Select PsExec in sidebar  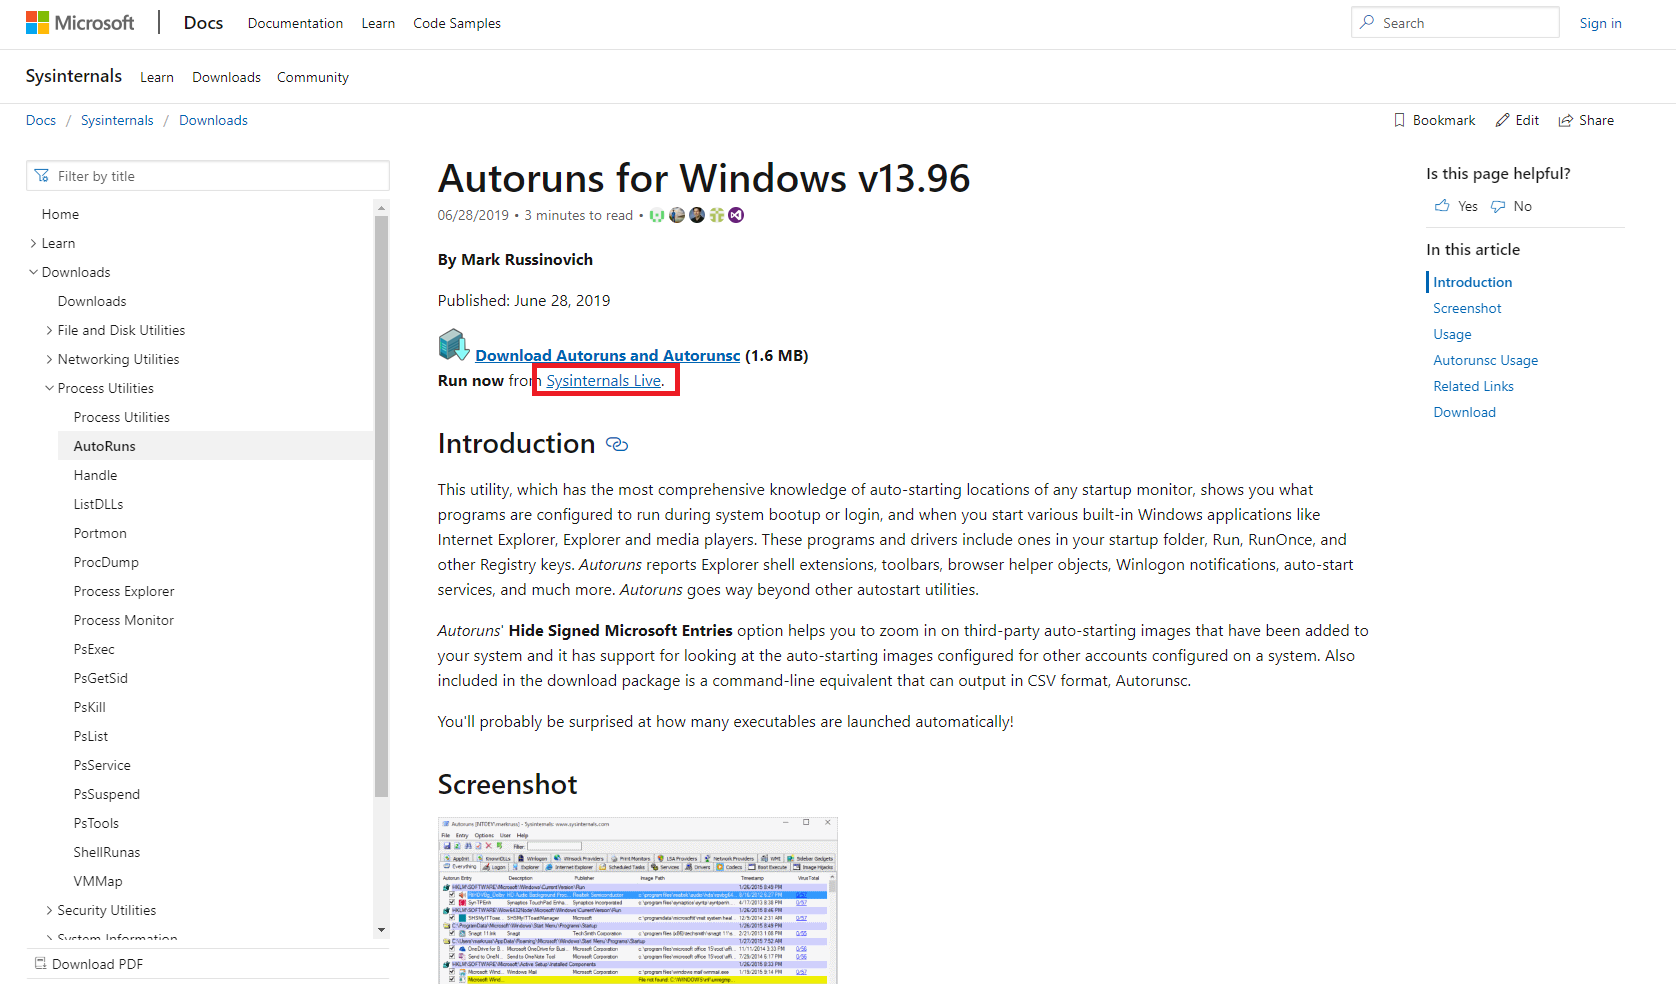[94, 649]
